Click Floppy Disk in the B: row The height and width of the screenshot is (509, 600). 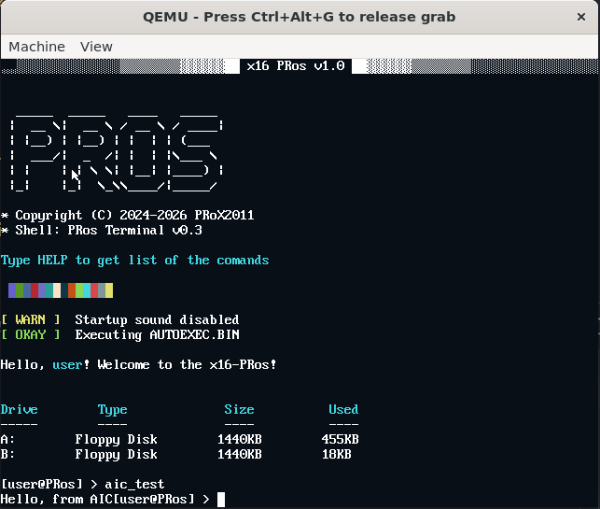pos(116,455)
